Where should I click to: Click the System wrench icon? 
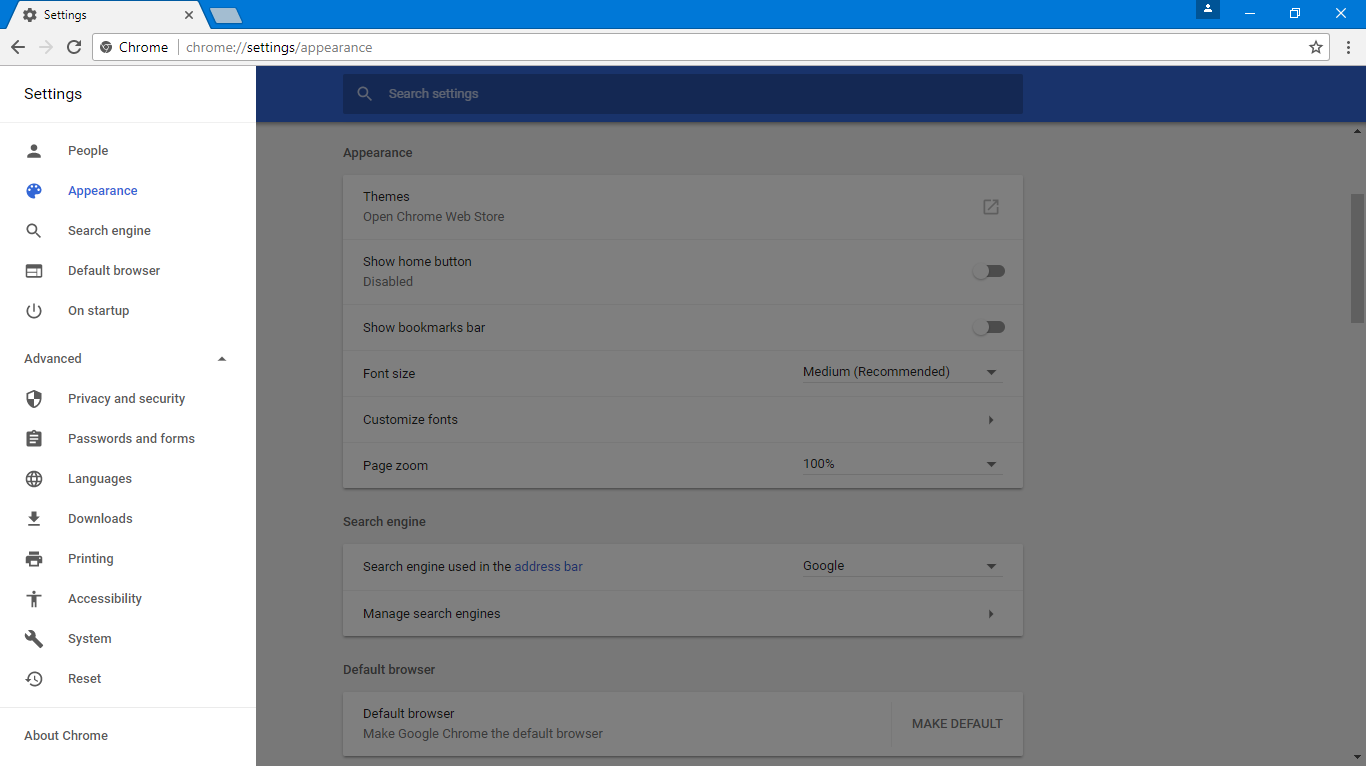[34, 639]
